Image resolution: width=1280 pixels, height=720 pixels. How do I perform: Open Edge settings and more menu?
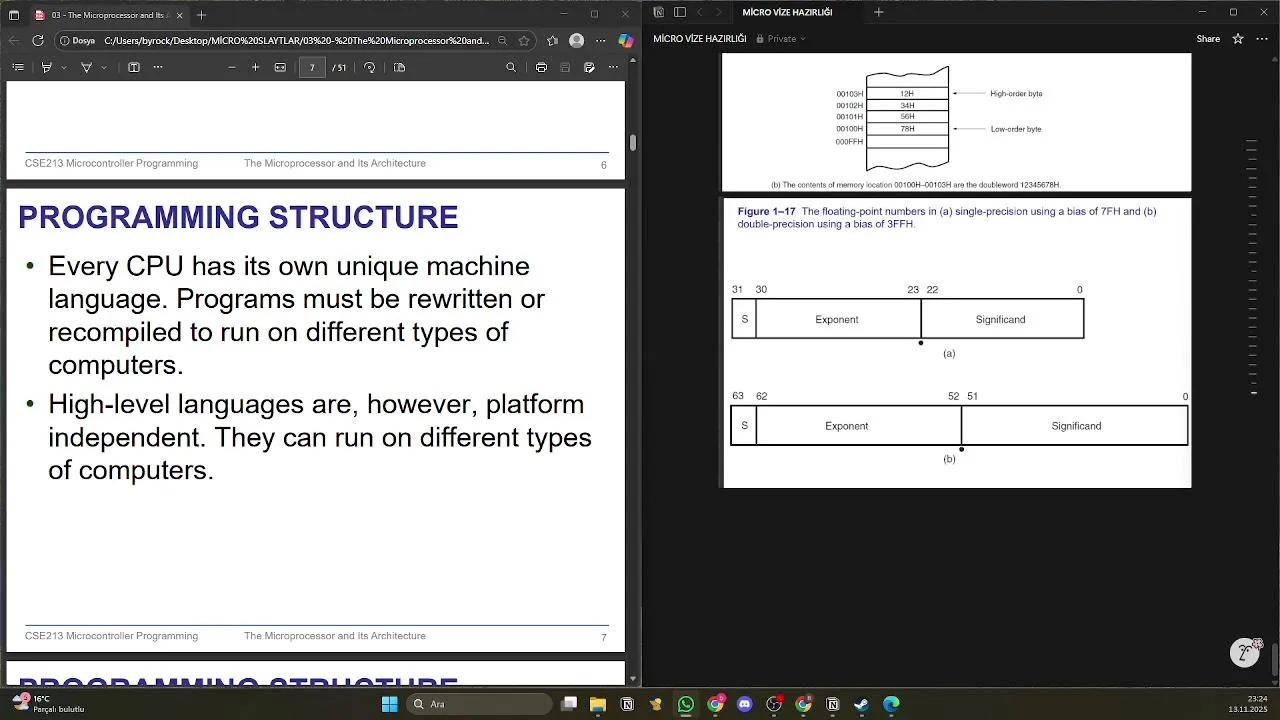click(600, 41)
